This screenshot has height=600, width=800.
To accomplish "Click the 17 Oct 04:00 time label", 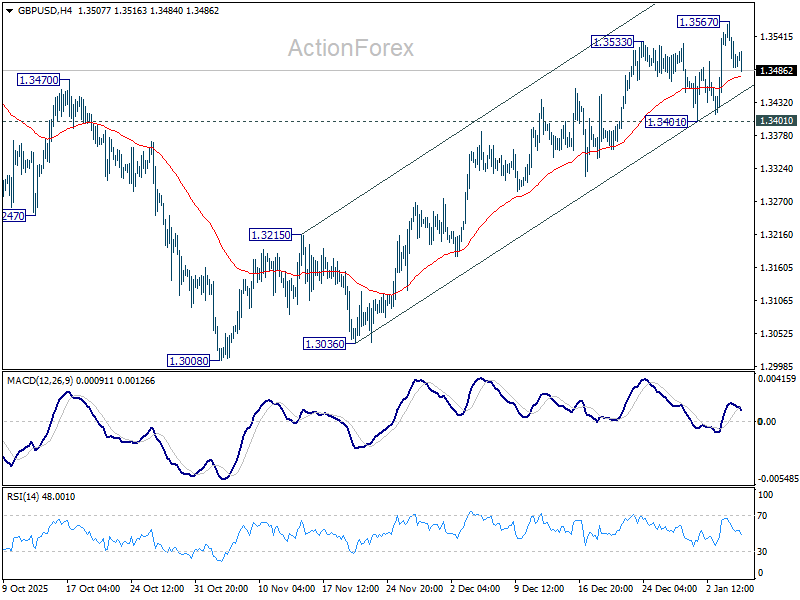I will pos(93,588).
